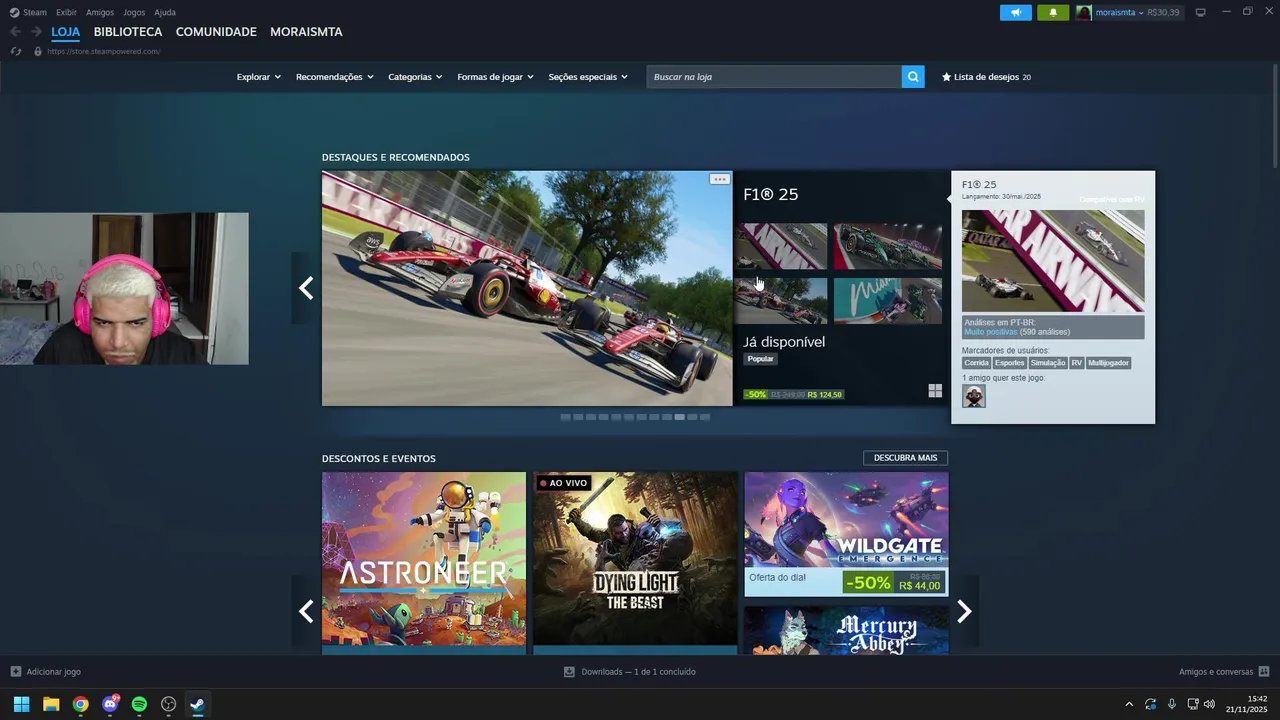Click the Popular tag on the F1 25 capsule
Viewport: 1280px width, 720px height.
pos(760,359)
